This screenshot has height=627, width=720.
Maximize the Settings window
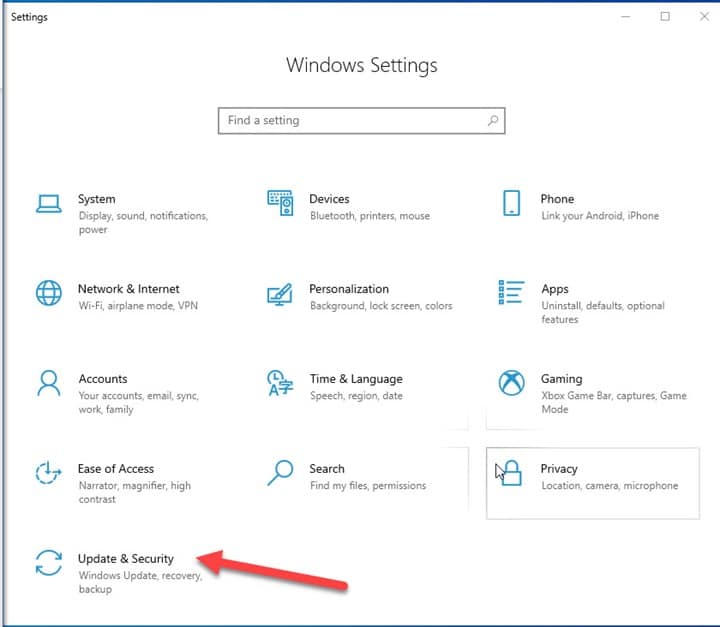[x=665, y=17]
